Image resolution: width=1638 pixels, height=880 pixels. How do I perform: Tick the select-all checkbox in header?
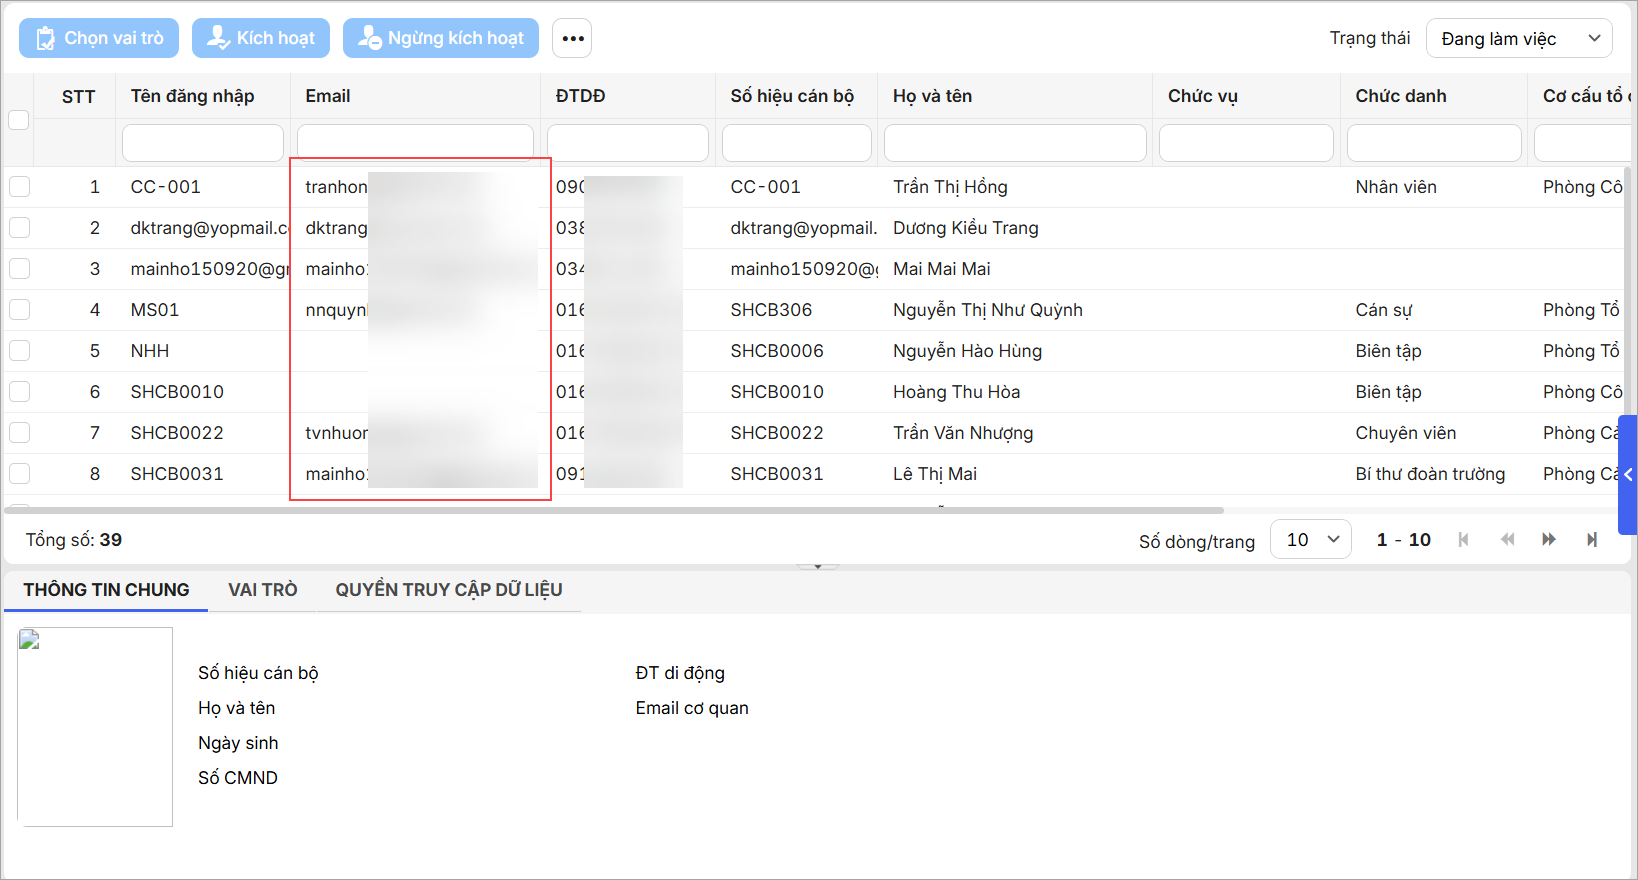click(19, 120)
